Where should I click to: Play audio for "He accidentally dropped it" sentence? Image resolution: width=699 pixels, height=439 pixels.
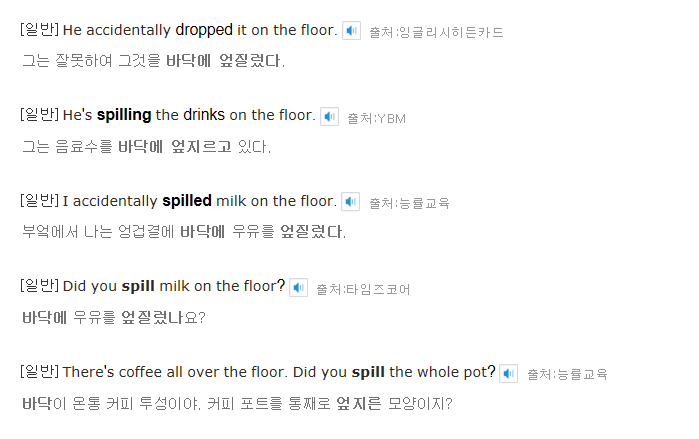(x=351, y=31)
